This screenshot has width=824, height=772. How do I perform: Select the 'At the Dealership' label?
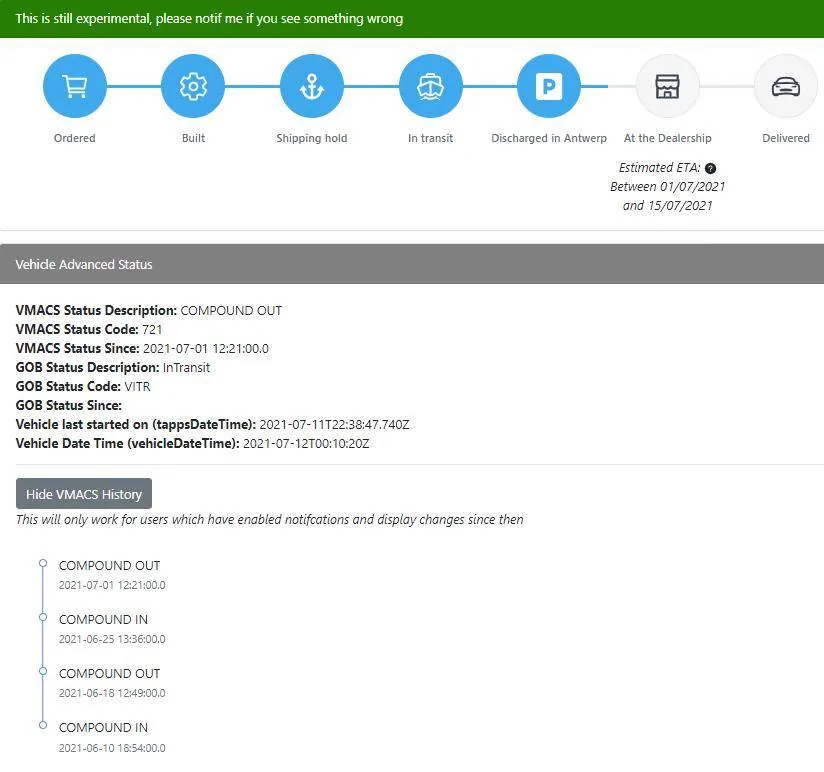(x=667, y=138)
